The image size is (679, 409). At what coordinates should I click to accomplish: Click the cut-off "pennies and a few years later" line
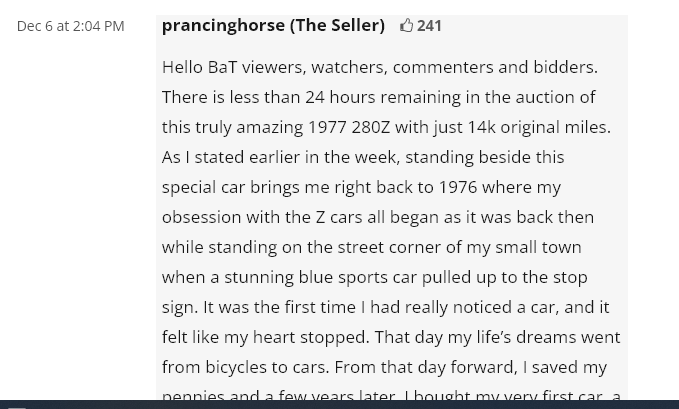[x=279, y=395]
